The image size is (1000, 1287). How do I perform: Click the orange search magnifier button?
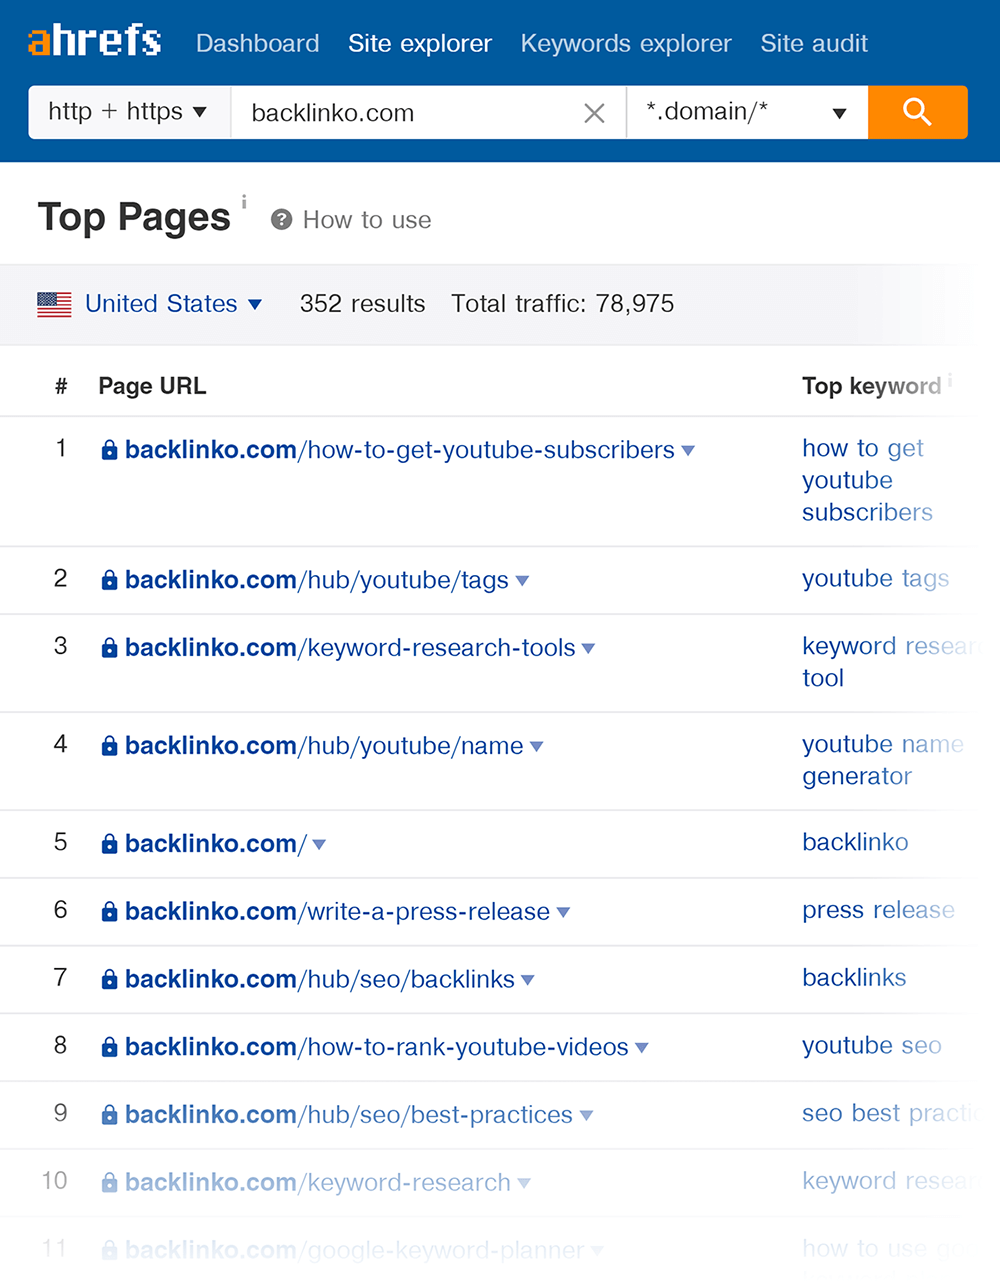point(917,112)
